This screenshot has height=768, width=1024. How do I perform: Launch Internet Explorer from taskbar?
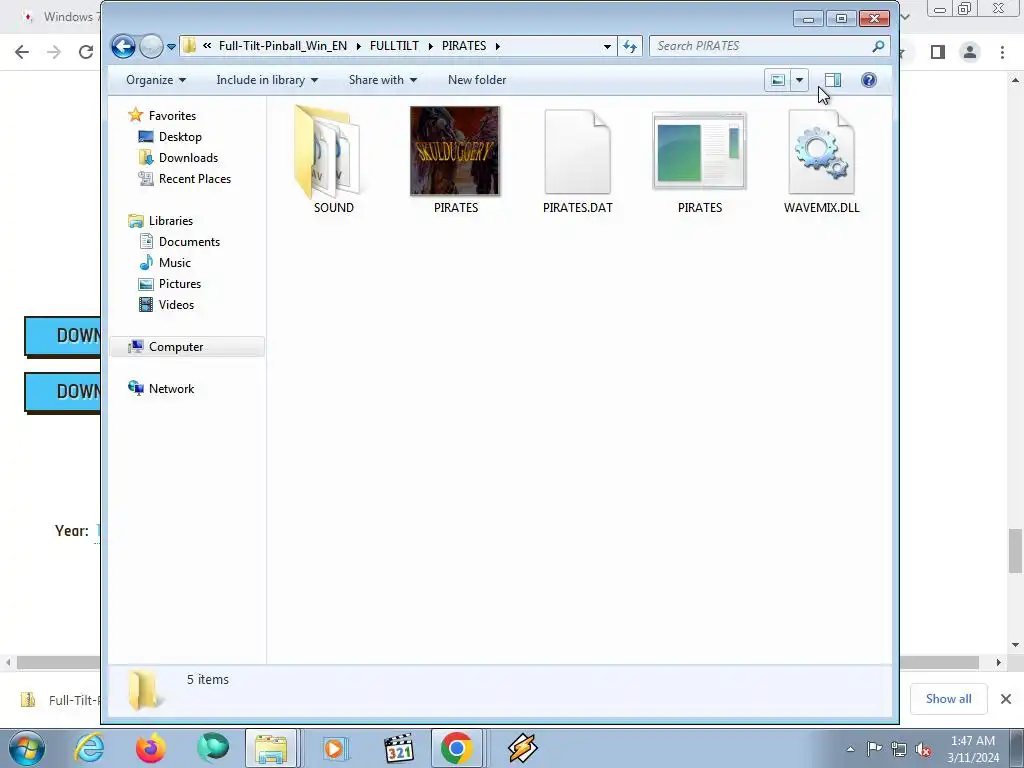pyautogui.click(x=89, y=748)
